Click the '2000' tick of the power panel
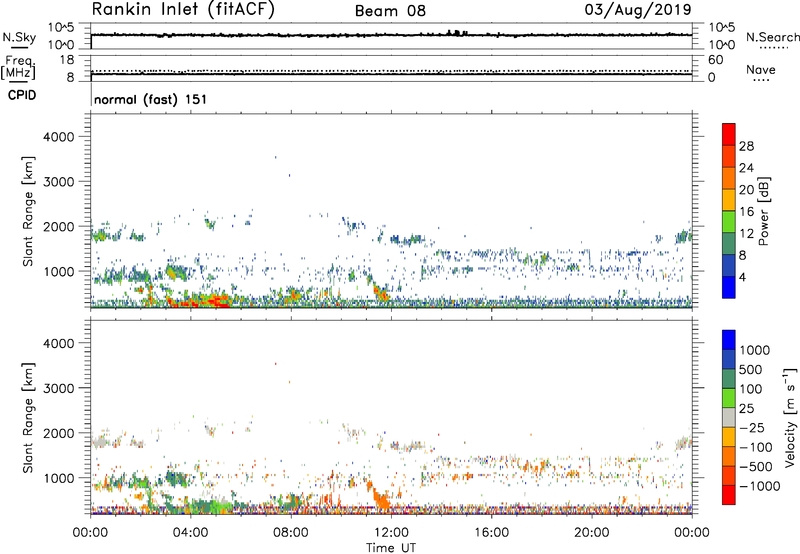The height and width of the screenshot is (554, 800). [x=58, y=226]
